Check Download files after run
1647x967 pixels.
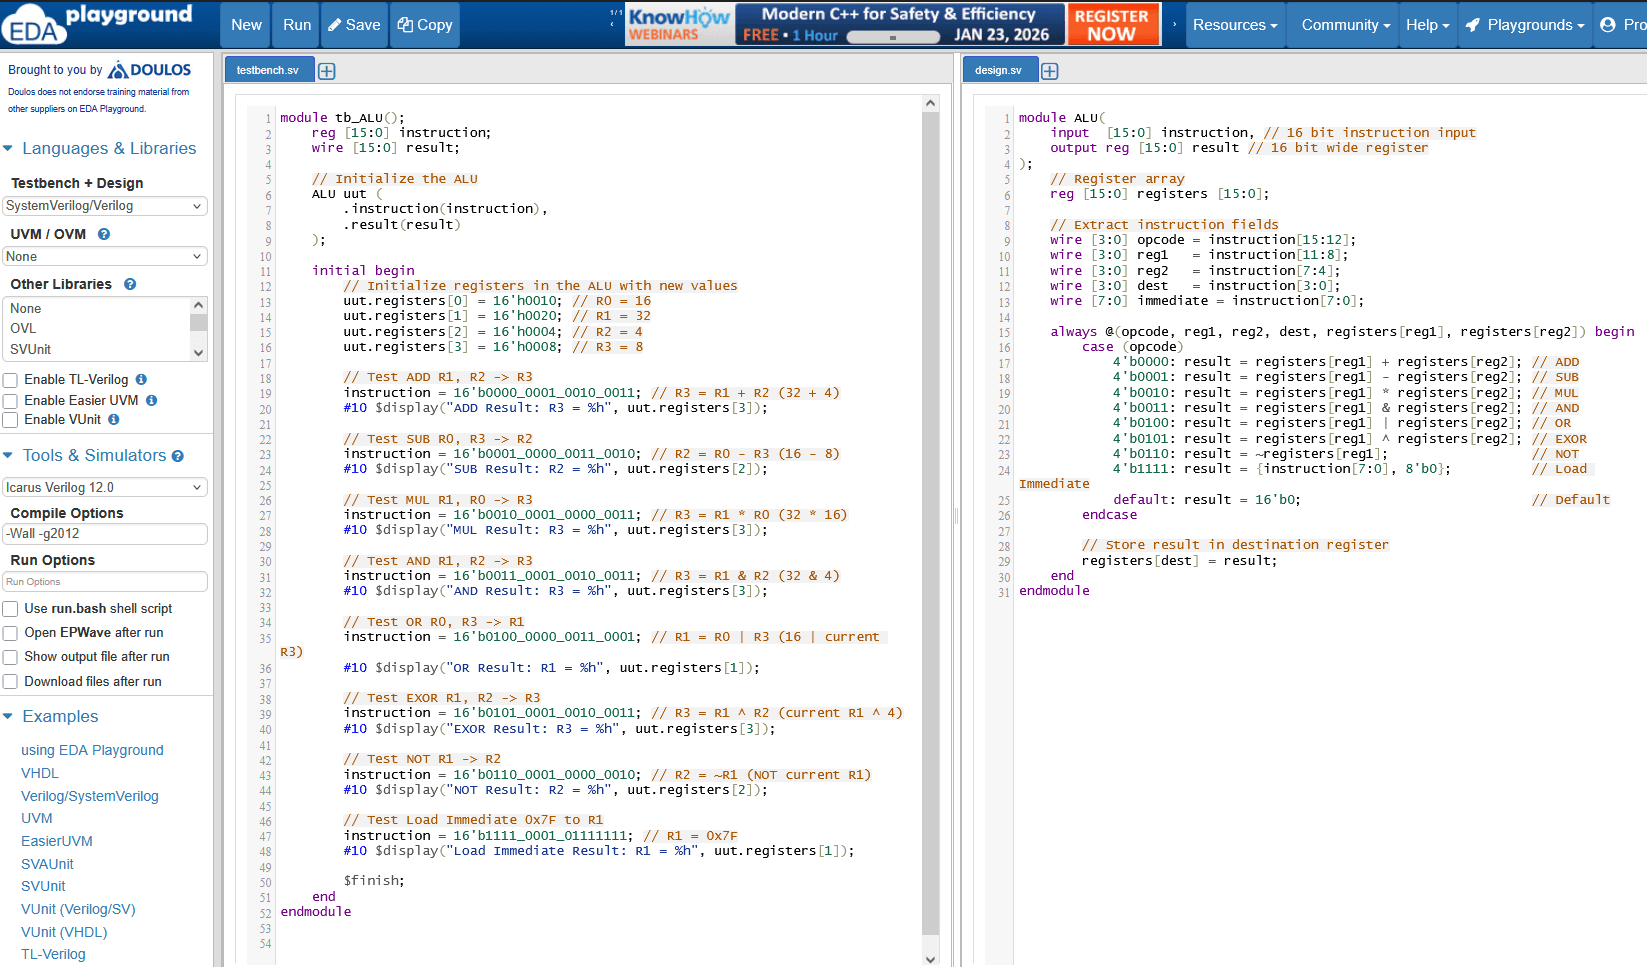point(11,682)
